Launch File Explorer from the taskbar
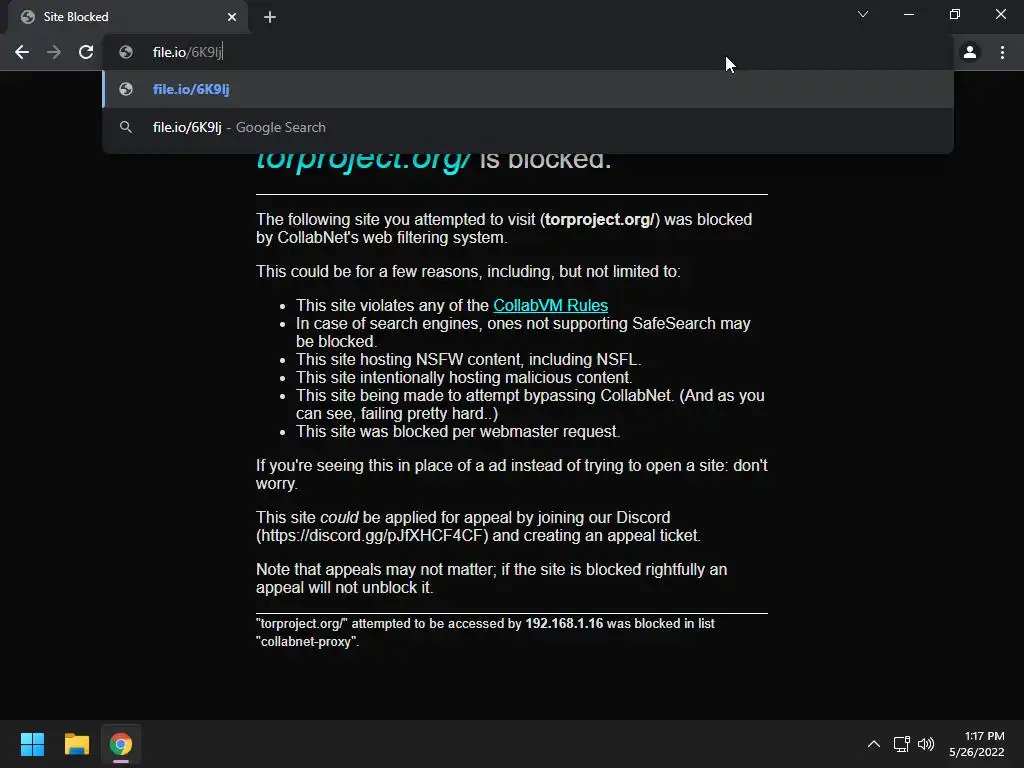1024x768 pixels. [76, 744]
